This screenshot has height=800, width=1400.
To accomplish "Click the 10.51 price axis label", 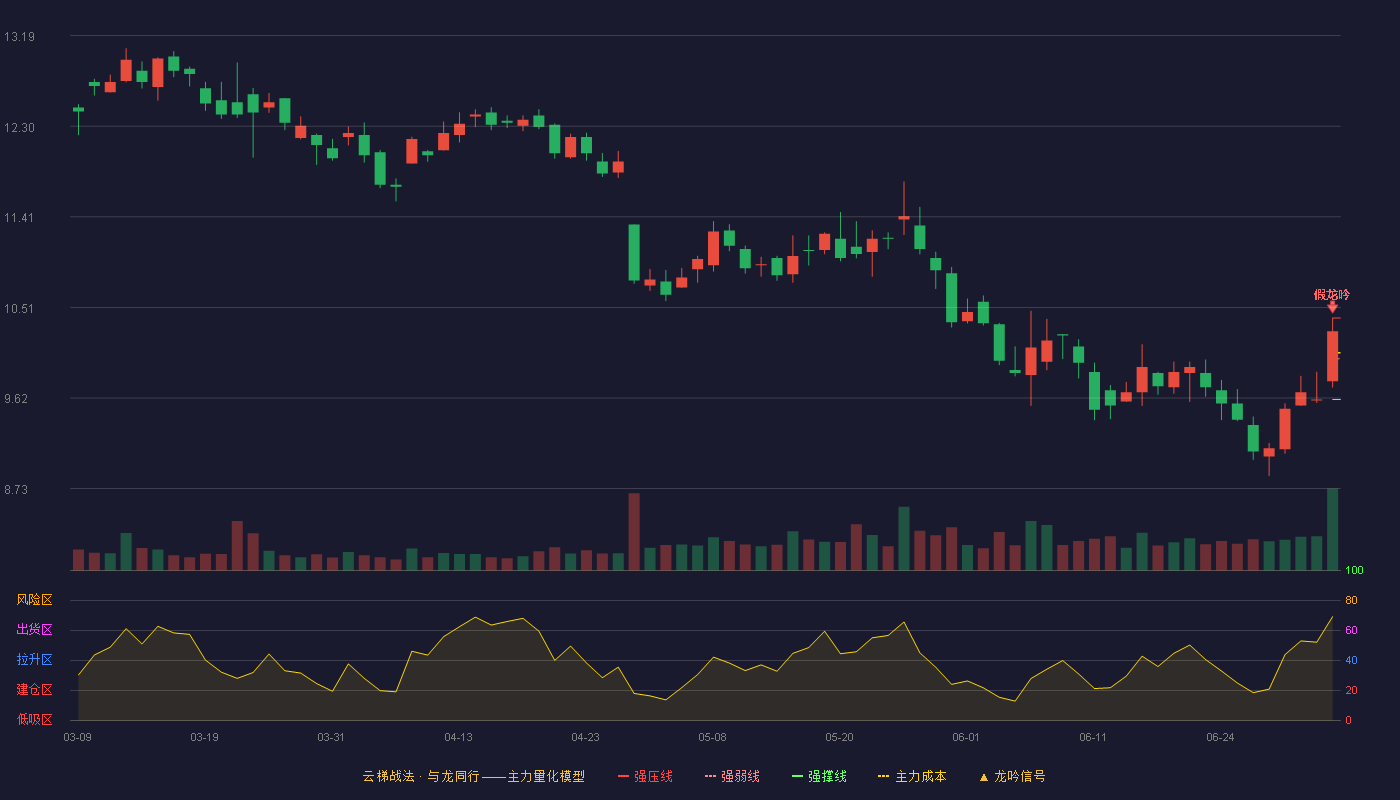I will [19, 309].
